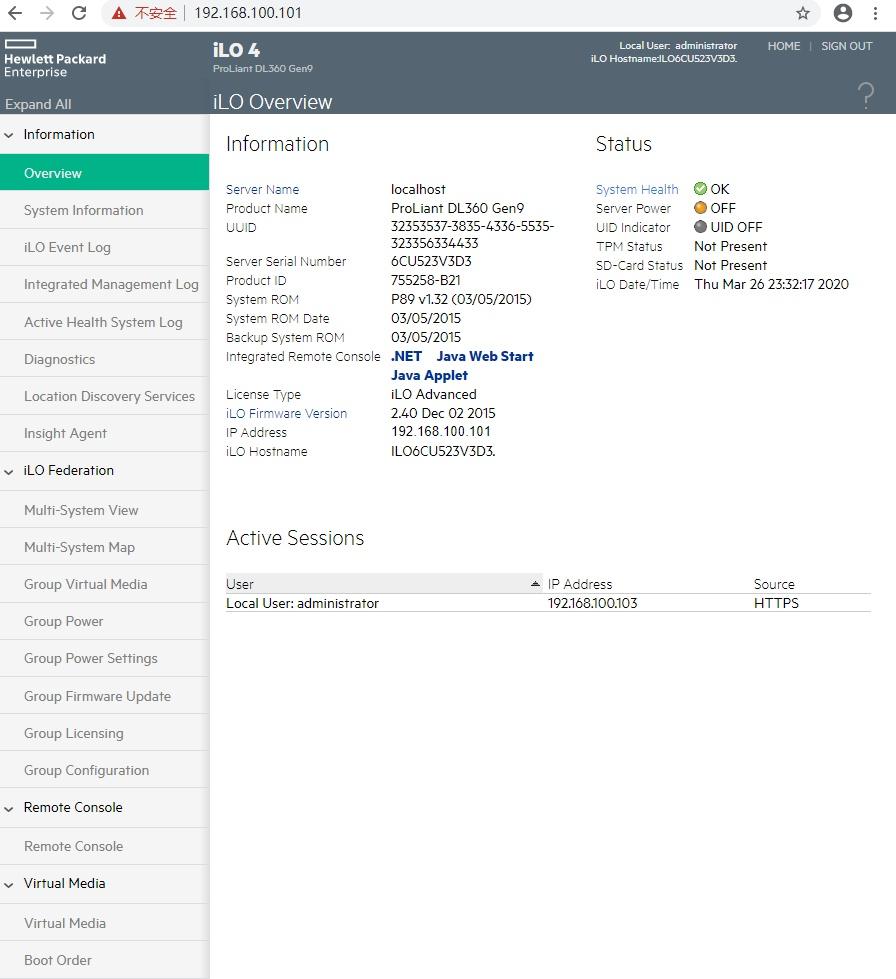The width and height of the screenshot is (896, 979).
Task: Click the orange Server Power OFF indicator icon
Action: coord(699,208)
